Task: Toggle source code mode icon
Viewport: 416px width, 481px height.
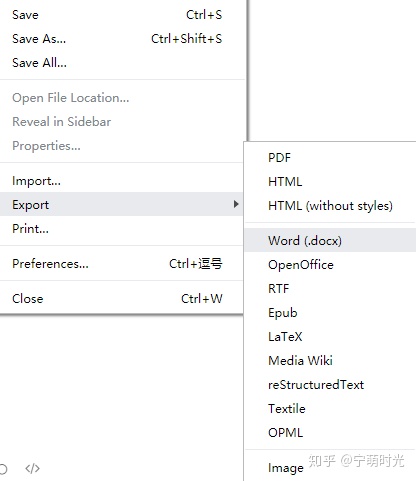Action: pyautogui.click(x=32, y=468)
